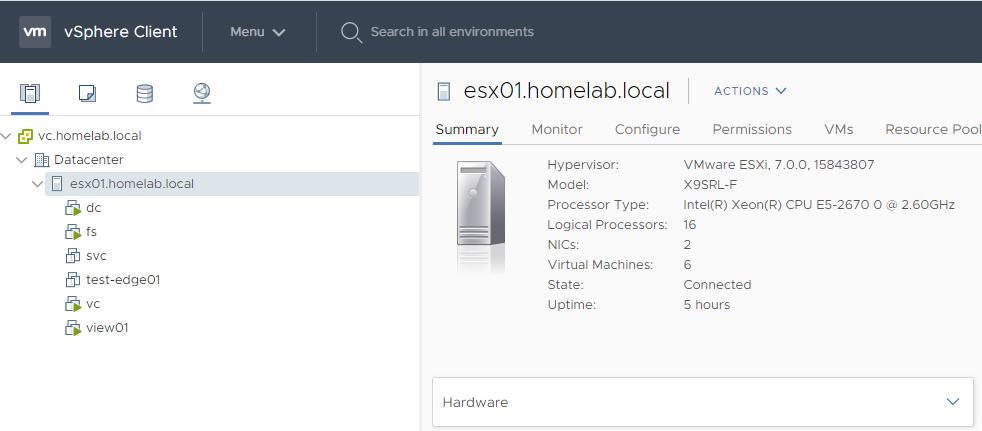Open the ACTIONS dropdown for the host
Image resolution: width=982 pixels, height=431 pixels.
click(x=750, y=91)
